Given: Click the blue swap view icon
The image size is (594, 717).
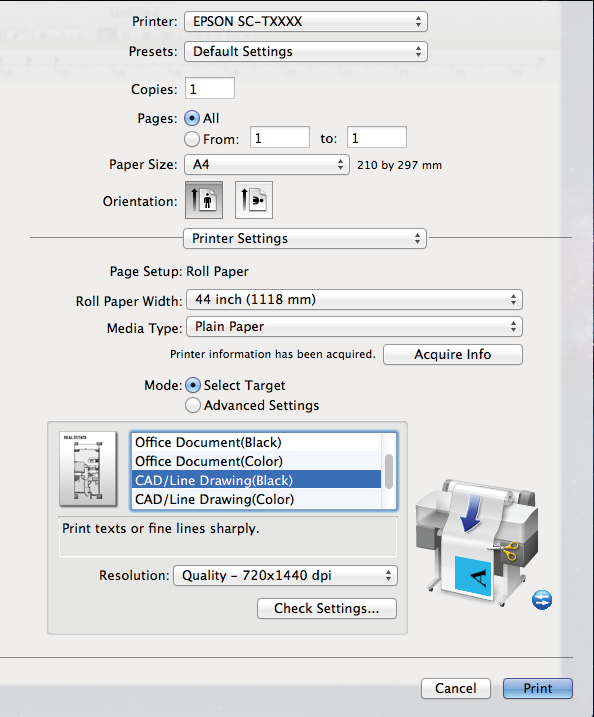Looking at the screenshot, I should pyautogui.click(x=542, y=599).
